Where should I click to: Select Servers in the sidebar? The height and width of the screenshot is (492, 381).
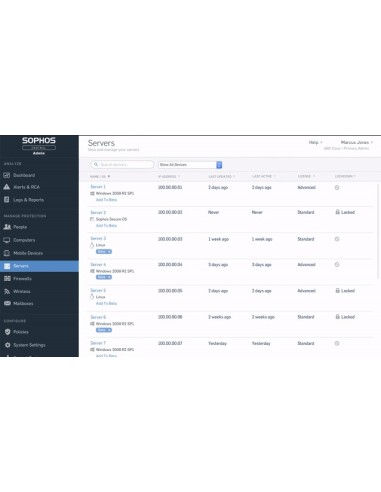pos(39,266)
